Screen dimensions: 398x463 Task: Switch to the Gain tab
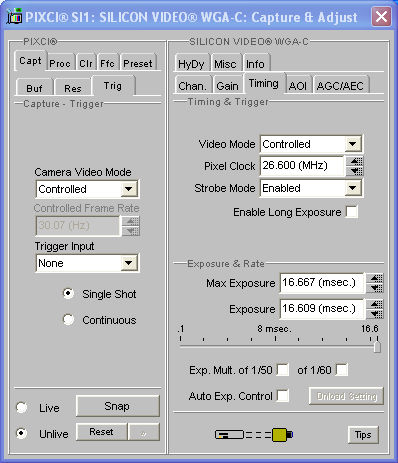[227, 86]
